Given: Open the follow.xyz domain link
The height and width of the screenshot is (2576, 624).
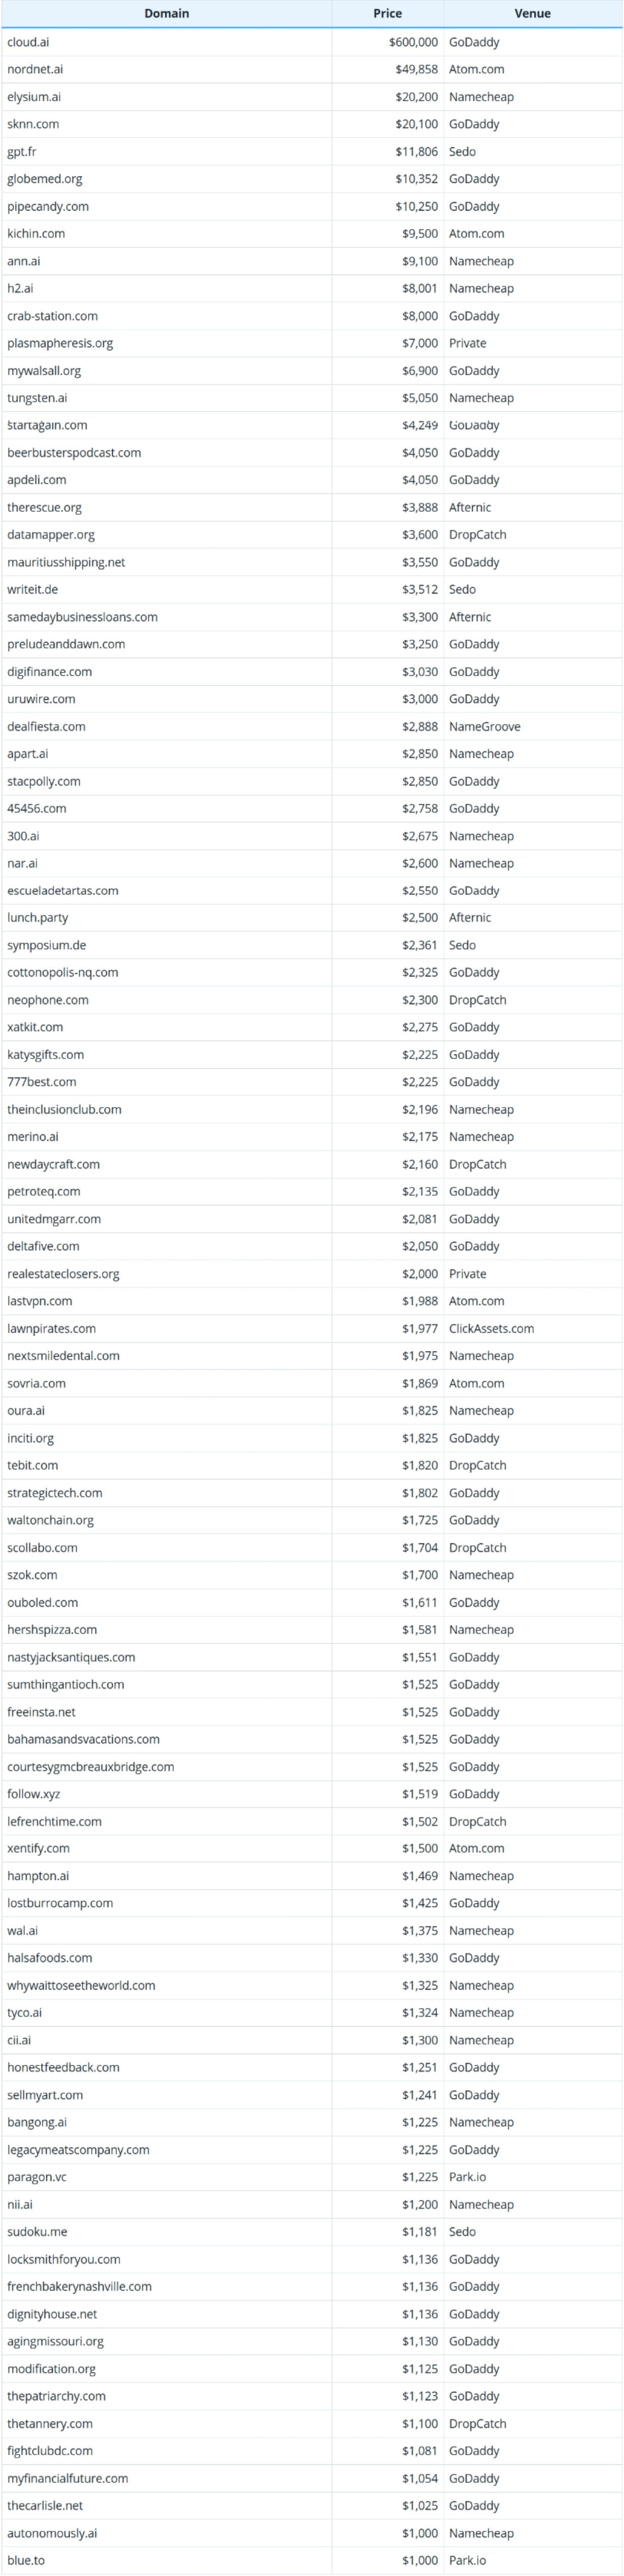Looking at the screenshot, I should (33, 1794).
